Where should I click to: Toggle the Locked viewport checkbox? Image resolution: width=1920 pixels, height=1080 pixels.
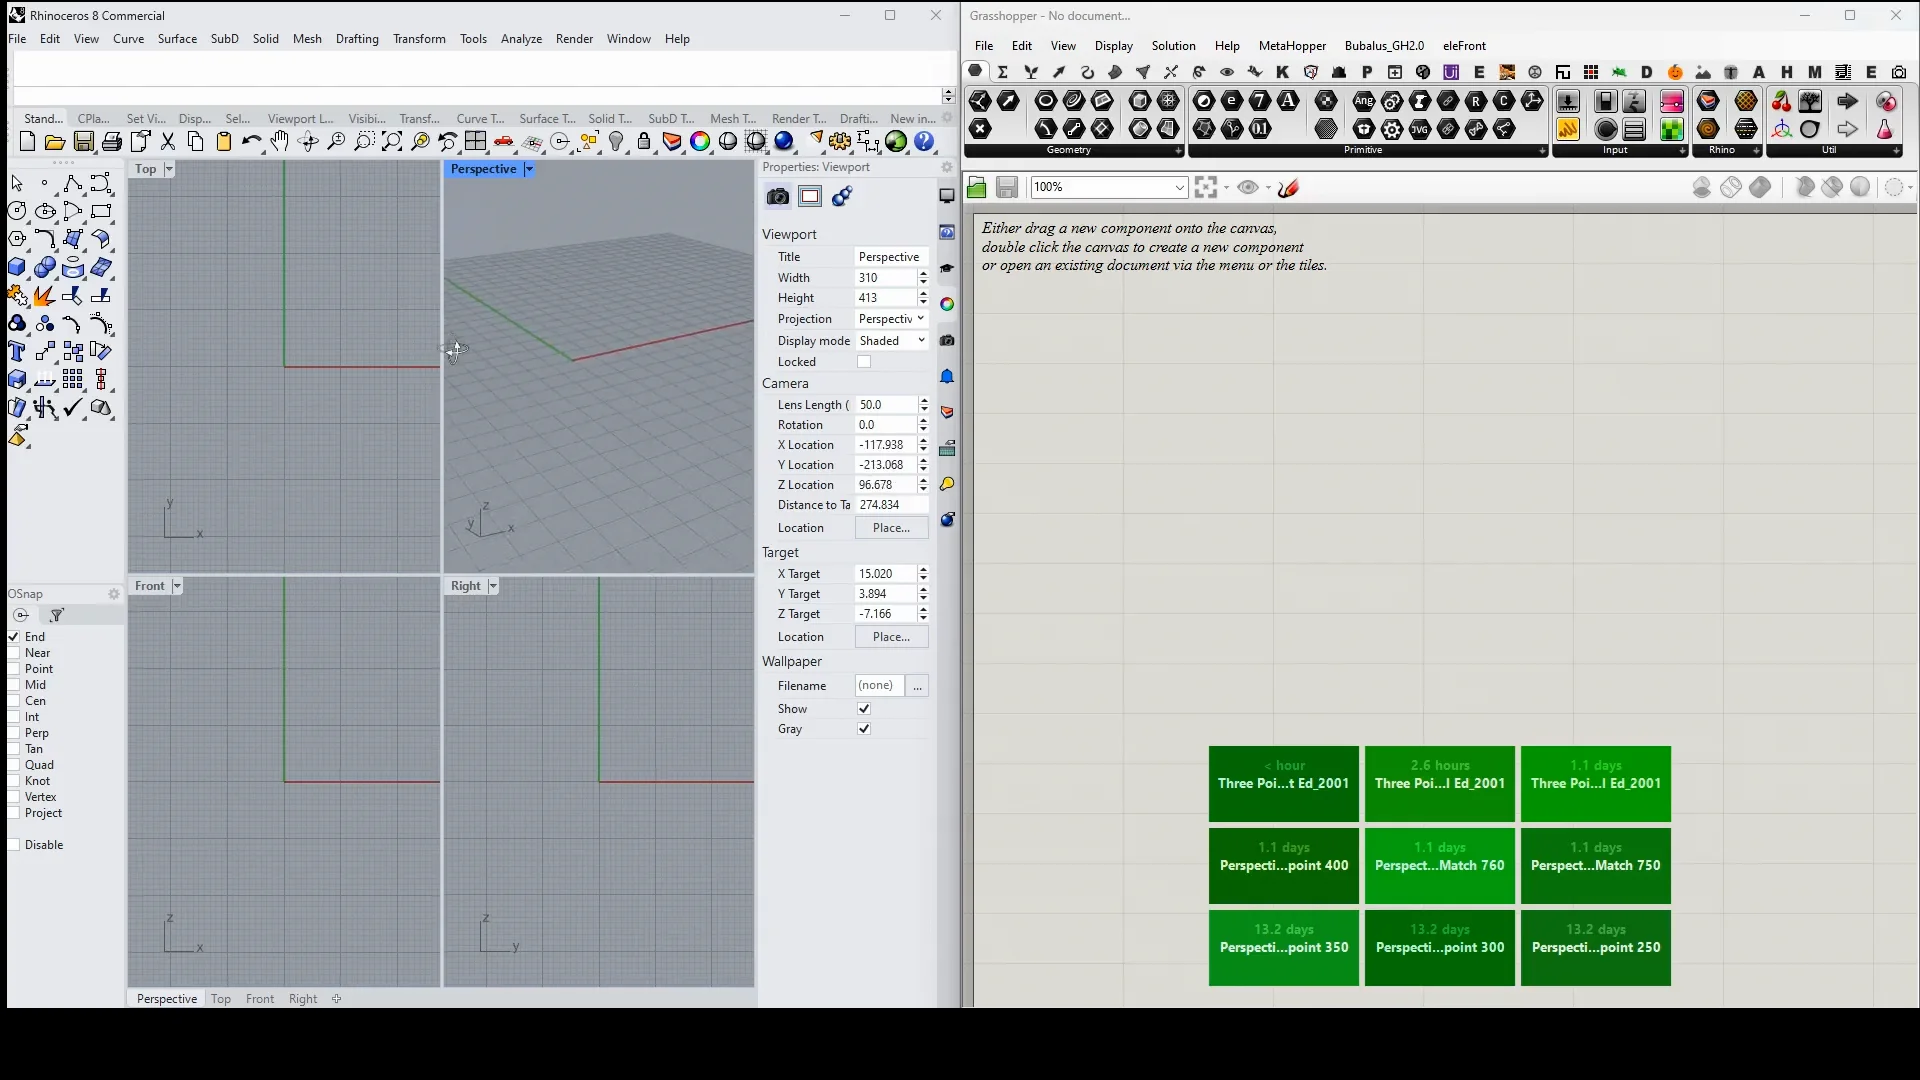(x=864, y=362)
